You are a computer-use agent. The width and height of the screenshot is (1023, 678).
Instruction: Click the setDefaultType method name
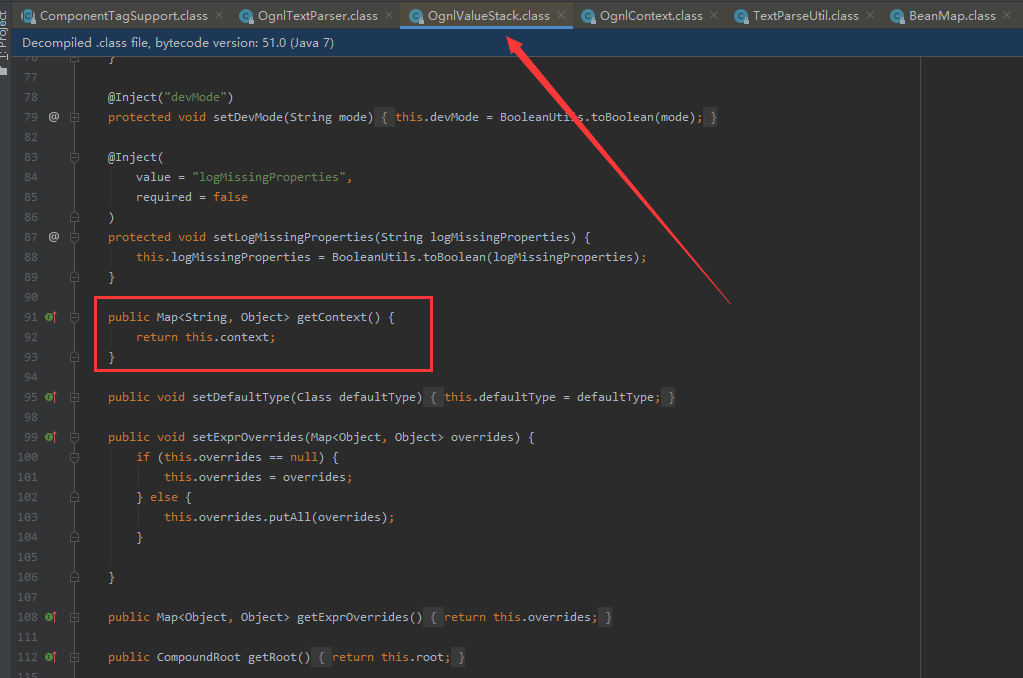pos(241,397)
